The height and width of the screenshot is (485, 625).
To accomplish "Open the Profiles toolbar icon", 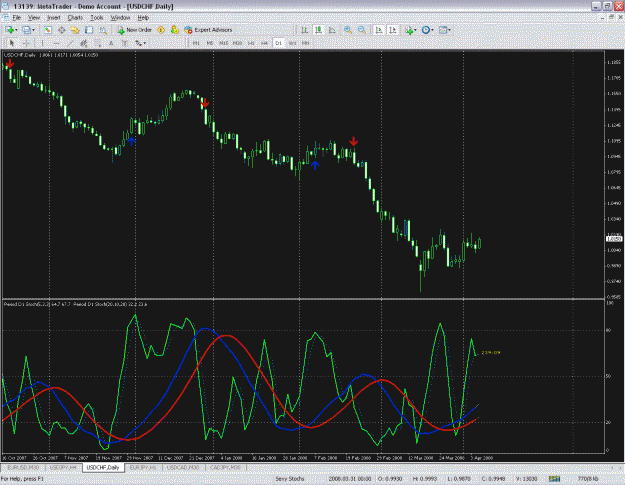I will (26, 30).
